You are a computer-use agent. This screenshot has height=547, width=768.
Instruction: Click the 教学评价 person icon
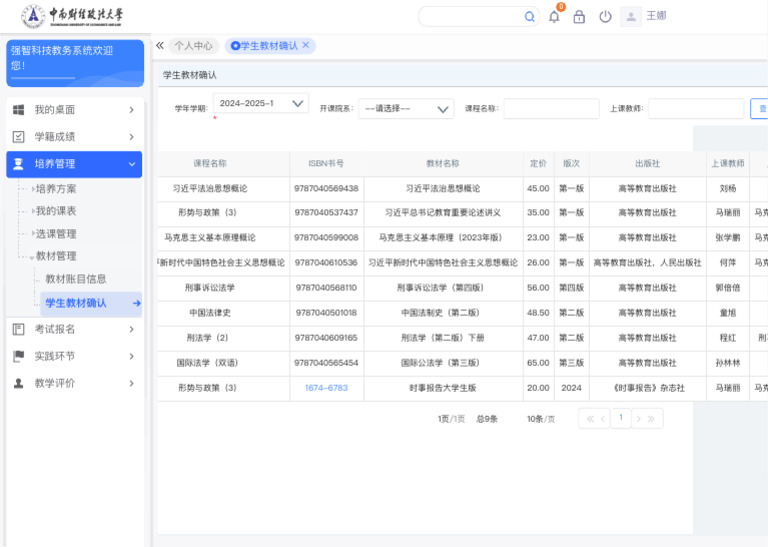(18, 383)
